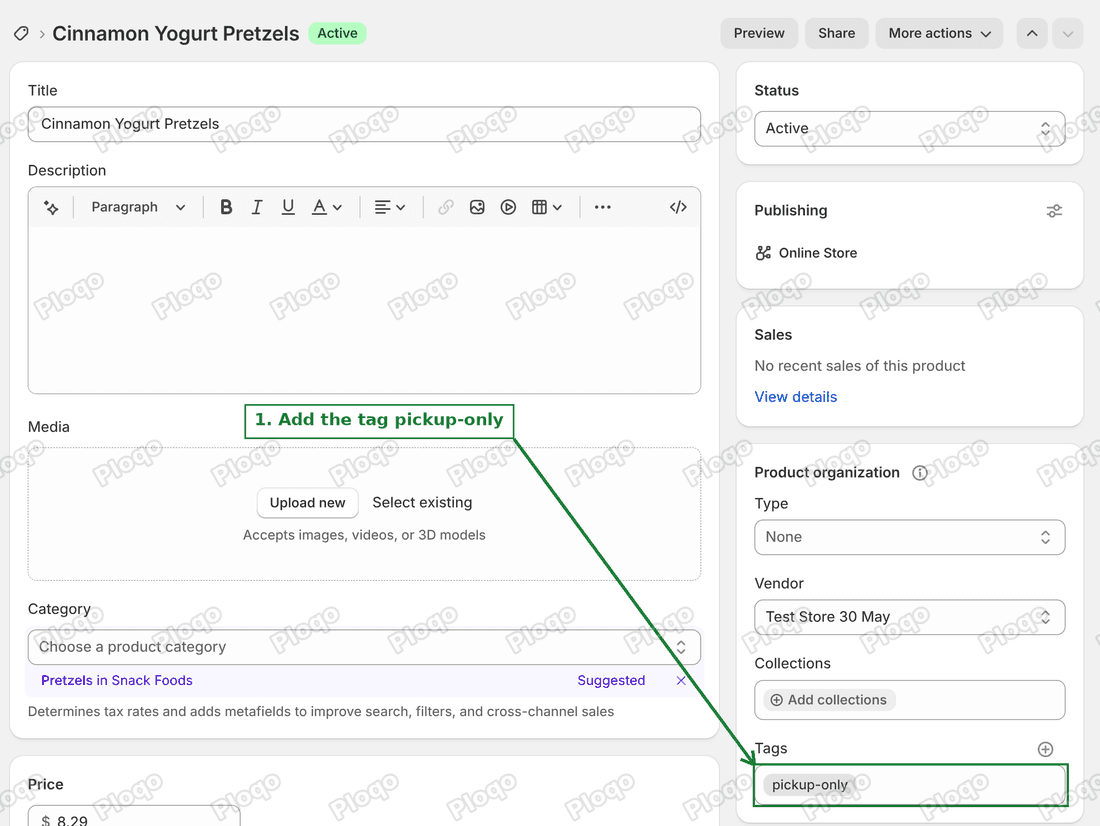
Task: Click the Online Store channel icon
Action: (x=763, y=253)
